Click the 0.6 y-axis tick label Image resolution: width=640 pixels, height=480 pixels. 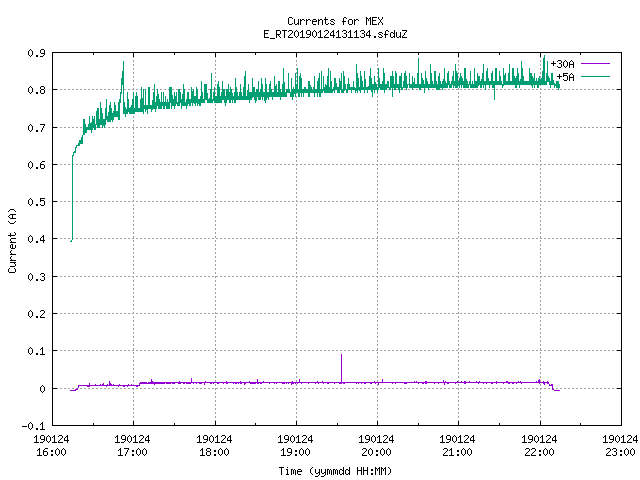point(37,165)
